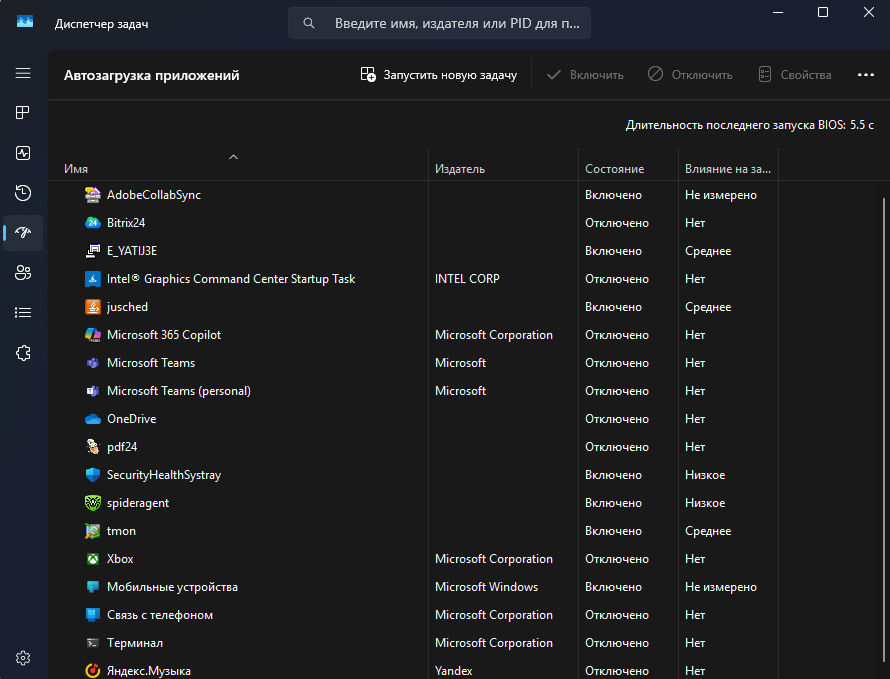
Task: Maximize the Task Manager window
Action: point(823,12)
